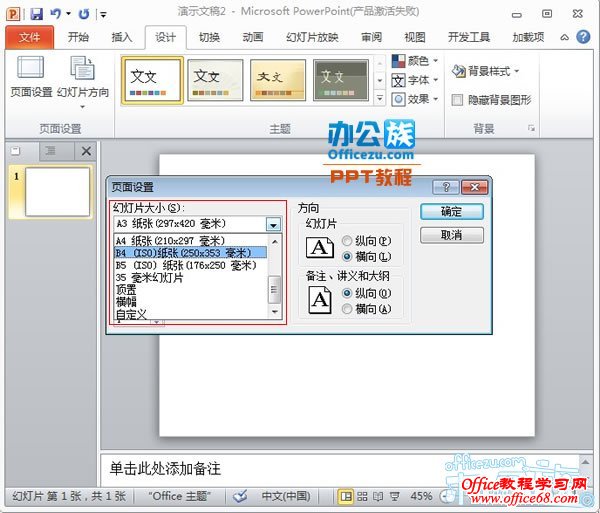Choose 顶置 from the size list
600x513 pixels.
click(191, 290)
